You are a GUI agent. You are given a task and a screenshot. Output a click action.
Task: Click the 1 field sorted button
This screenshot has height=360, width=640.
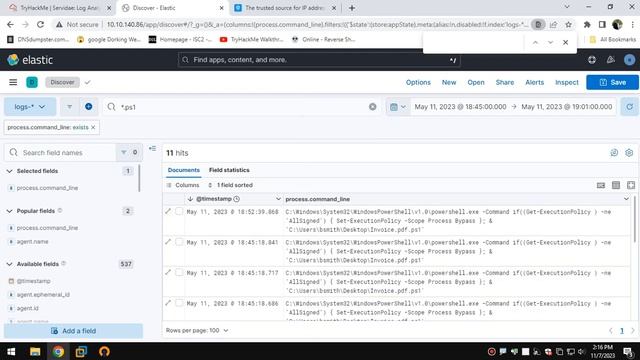pos(231,185)
